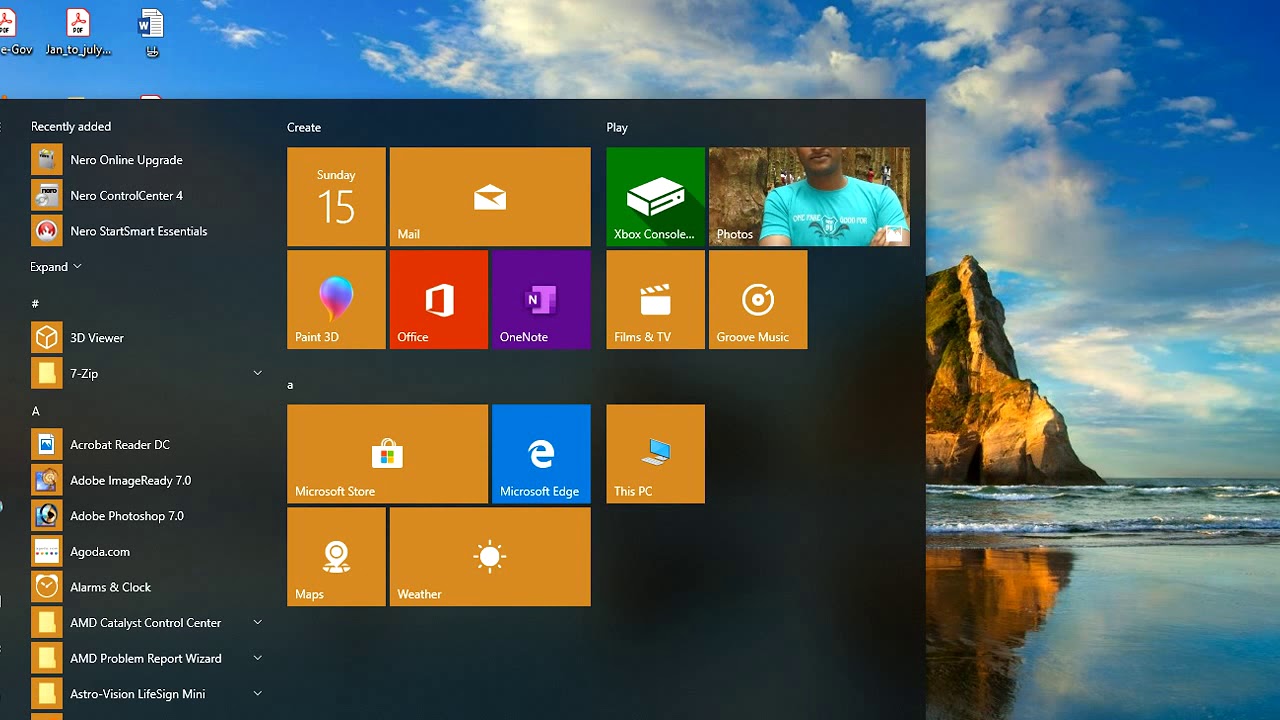Click the Nero ControlCenter 4 icon
The image size is (1280, 720).
pyautogui.click(x=46, y=195)
